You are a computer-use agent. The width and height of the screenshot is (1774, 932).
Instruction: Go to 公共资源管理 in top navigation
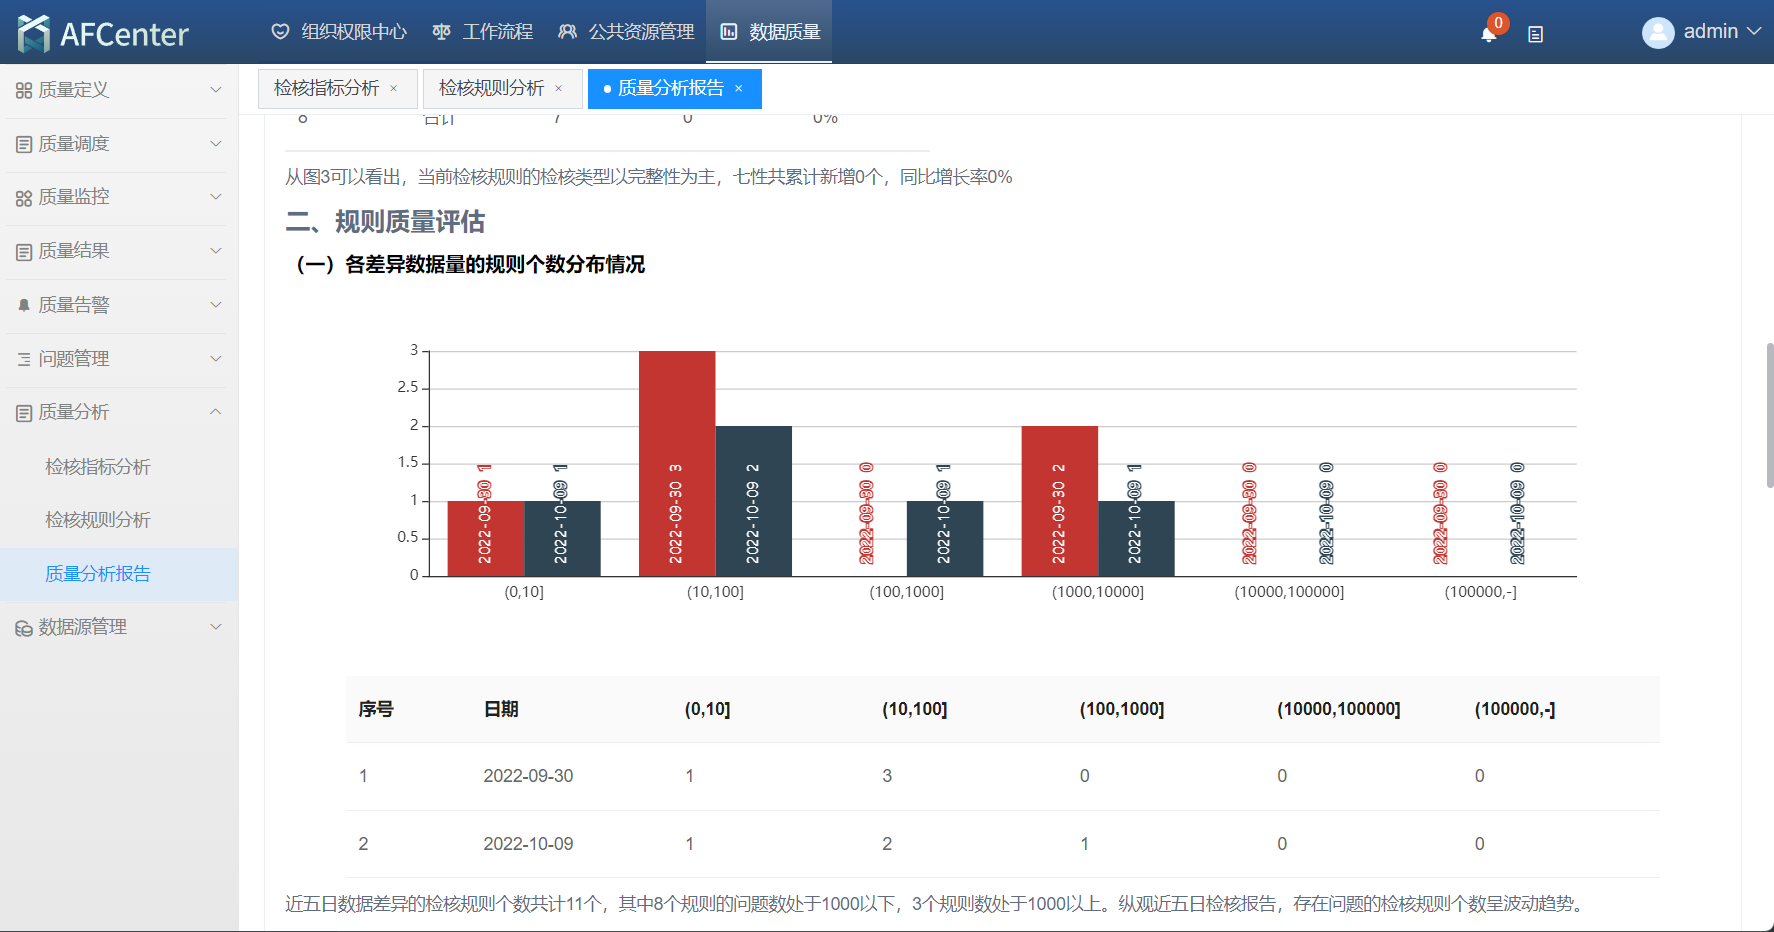click(x=626, y=32)
